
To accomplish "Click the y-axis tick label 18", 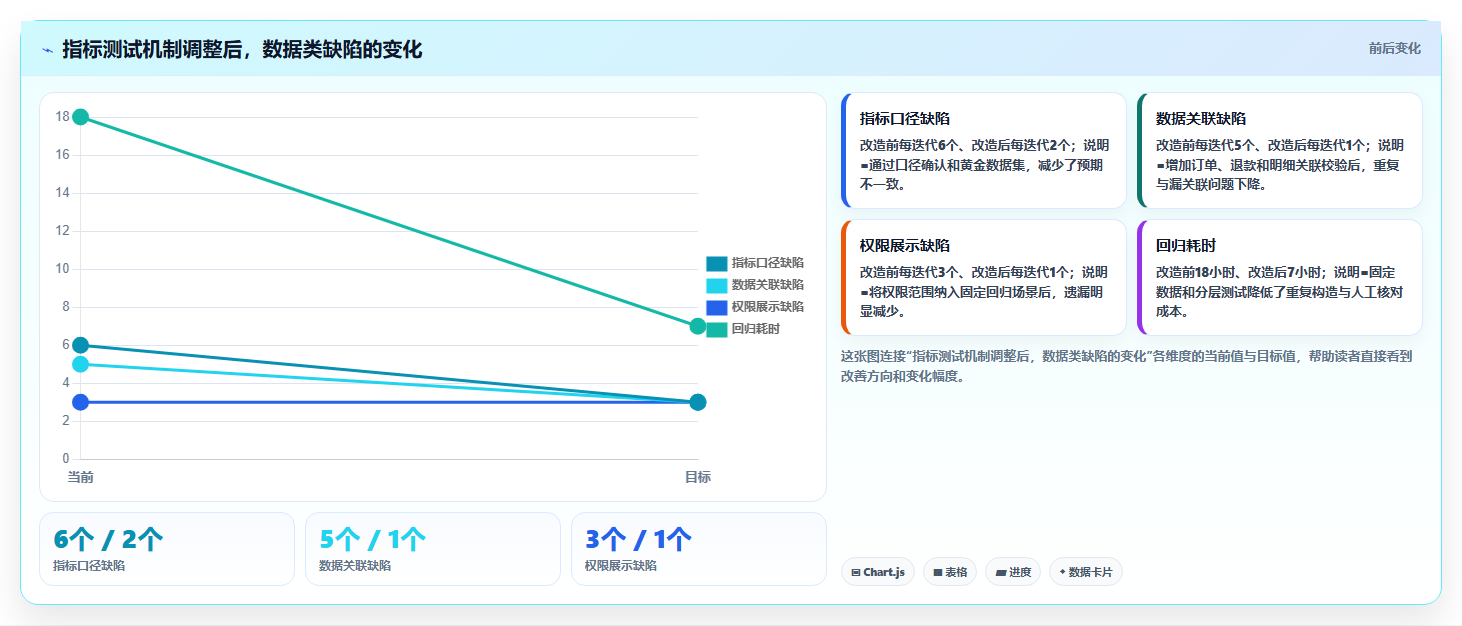I will coord(62,117).
